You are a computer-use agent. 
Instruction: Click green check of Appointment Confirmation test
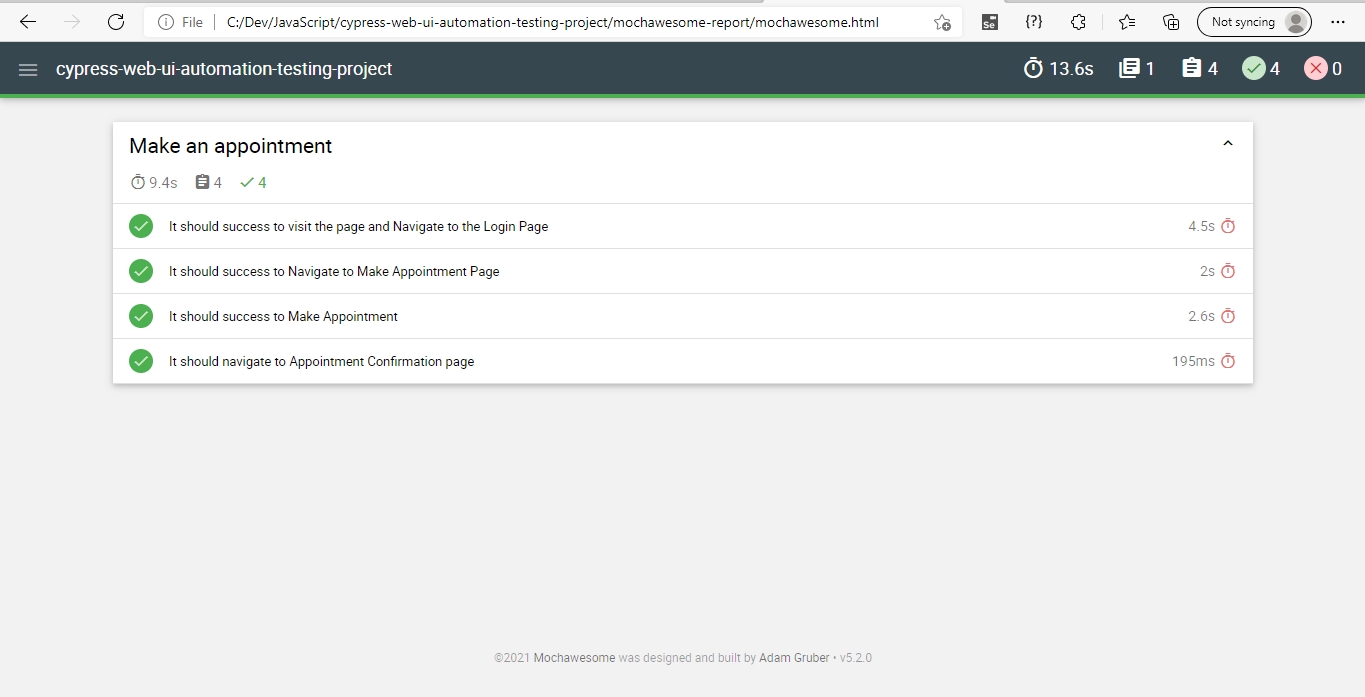(x=141, y=361)
